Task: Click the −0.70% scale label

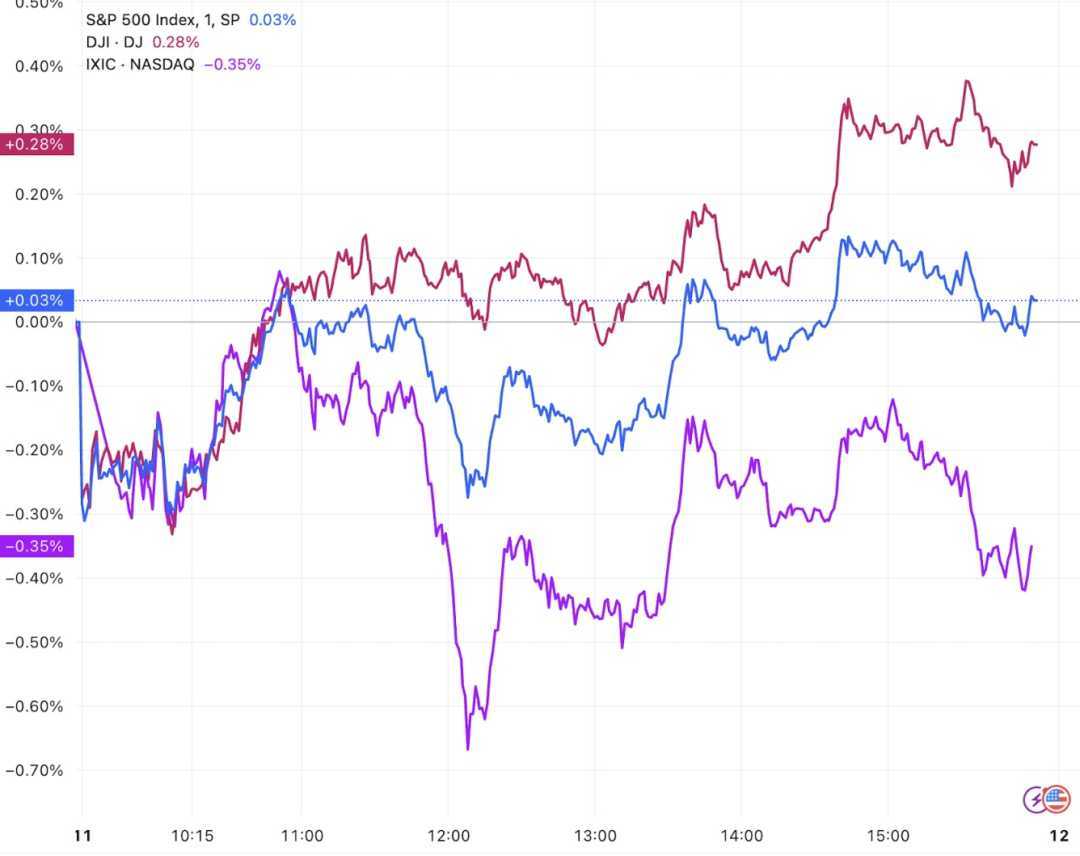Action: pos(34,770)
